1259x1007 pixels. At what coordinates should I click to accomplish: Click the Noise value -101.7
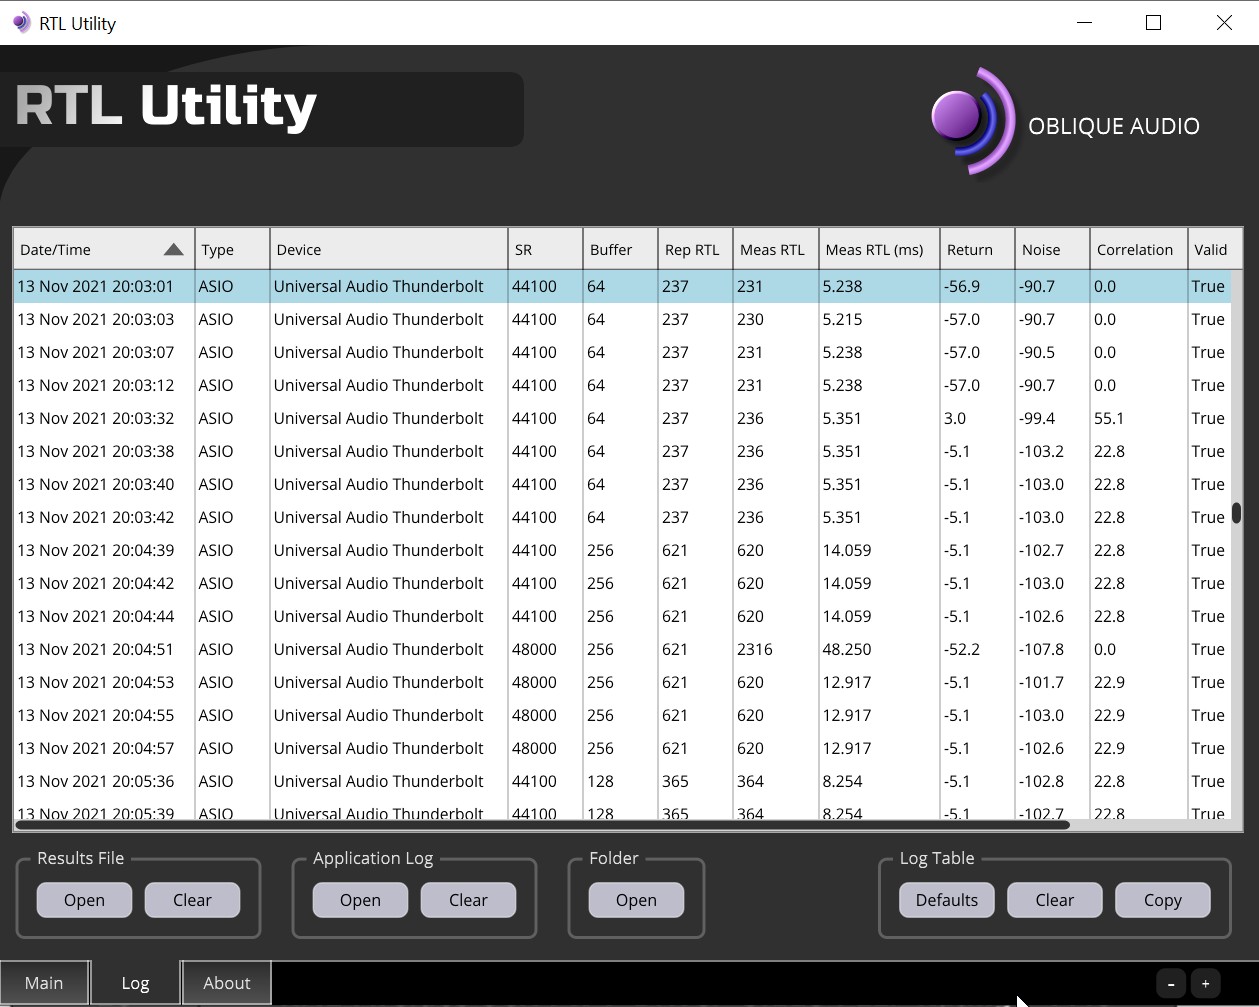[1042, 682]
